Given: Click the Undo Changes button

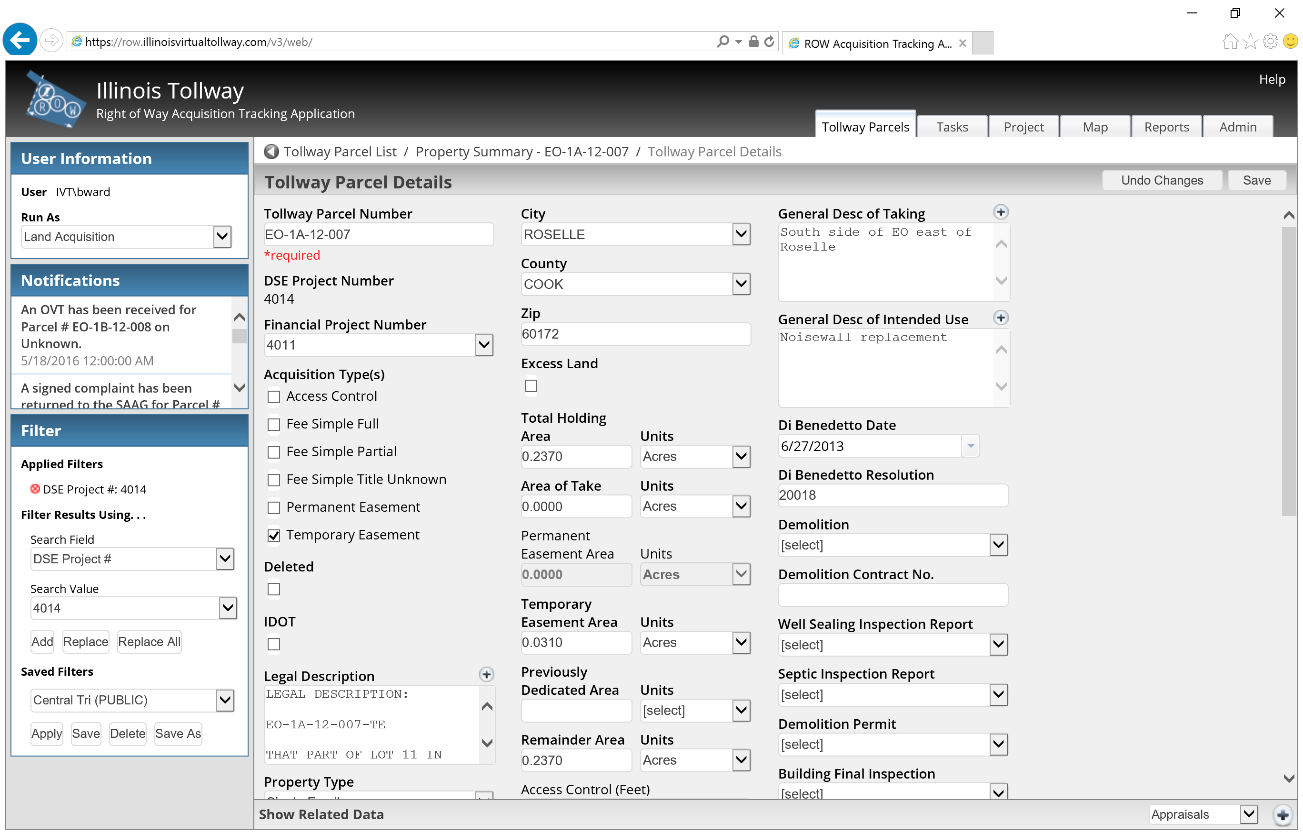Looking at the screenshot, I should click(x=1161, y=180).
